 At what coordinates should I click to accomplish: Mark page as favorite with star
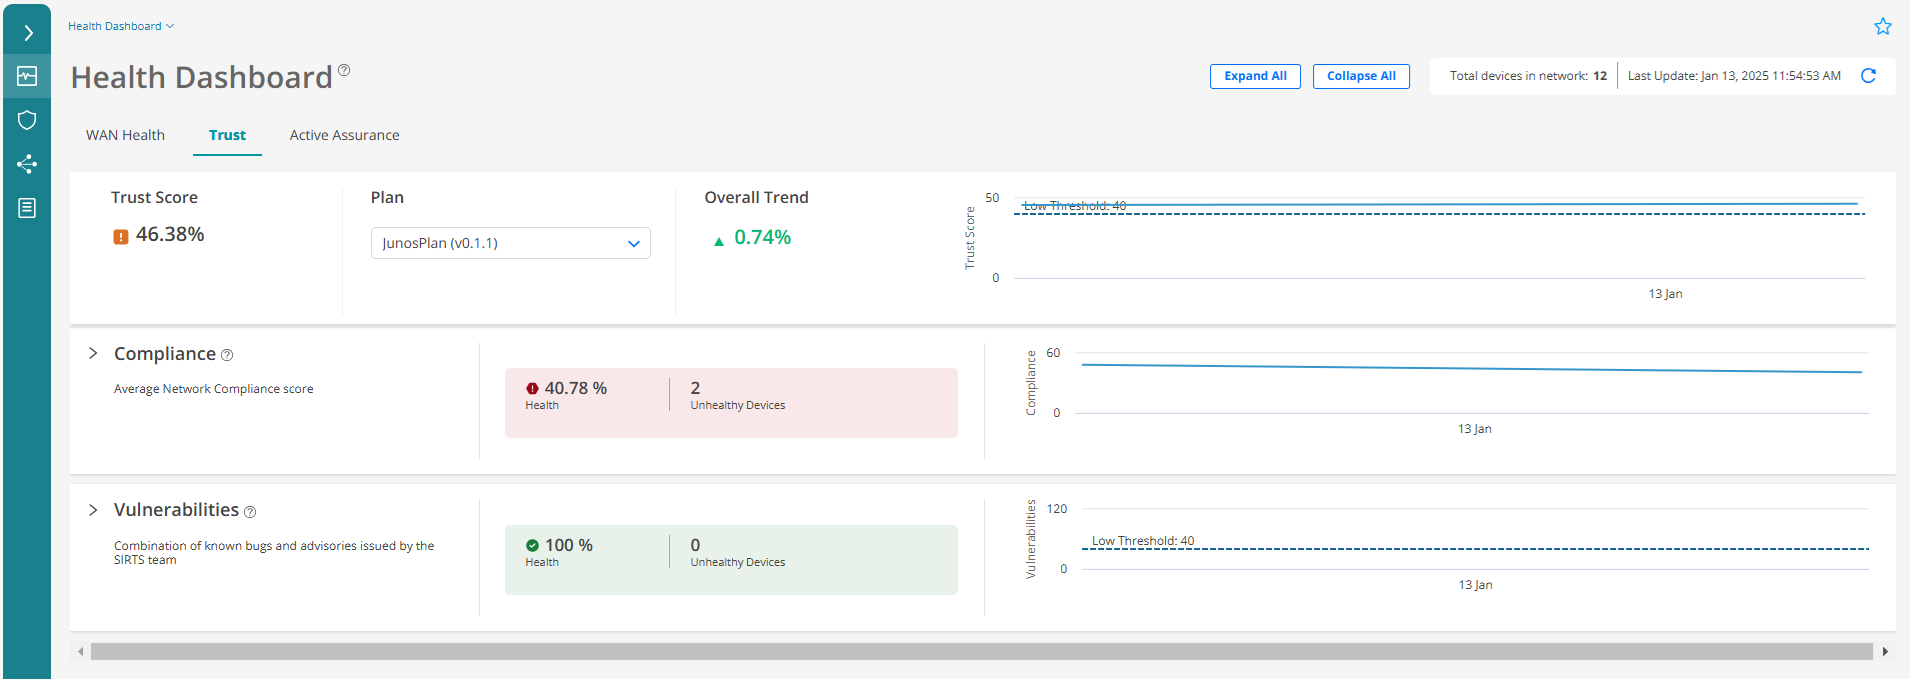click(1882, 27)
